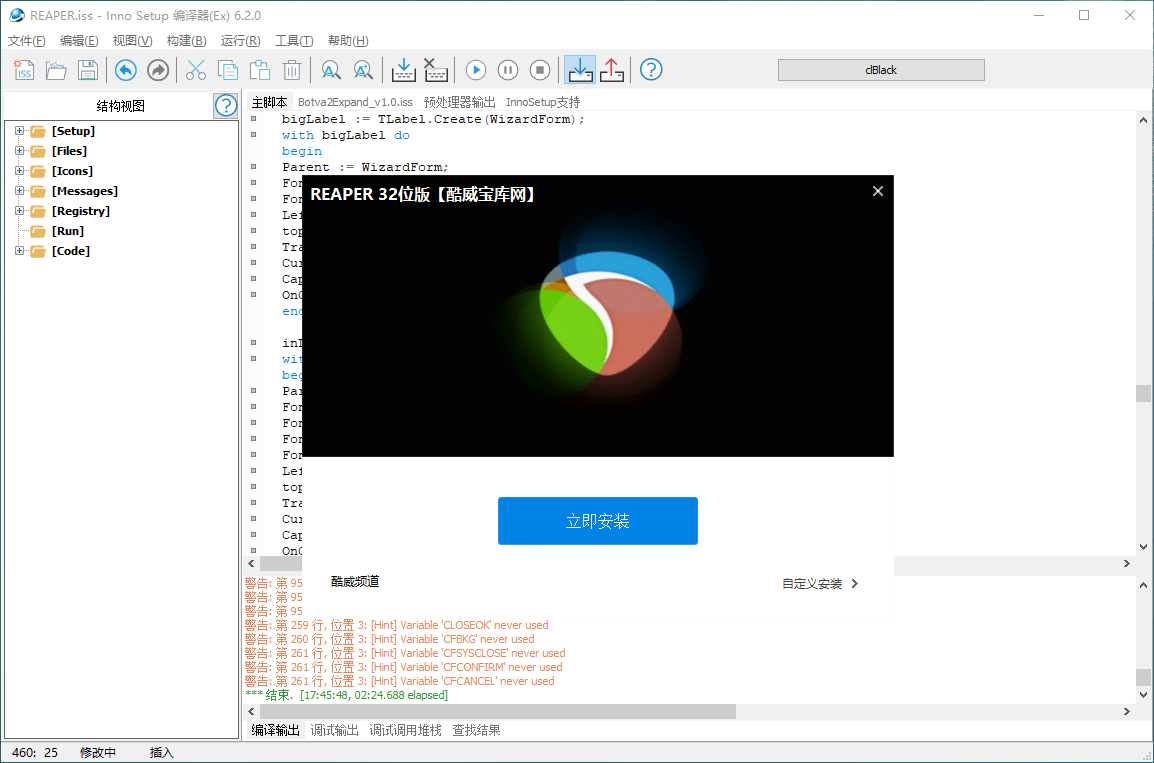This screenshot has height=763, width=1154.
Task: Select the [Setup] folder label
Action: pos(74,131)
